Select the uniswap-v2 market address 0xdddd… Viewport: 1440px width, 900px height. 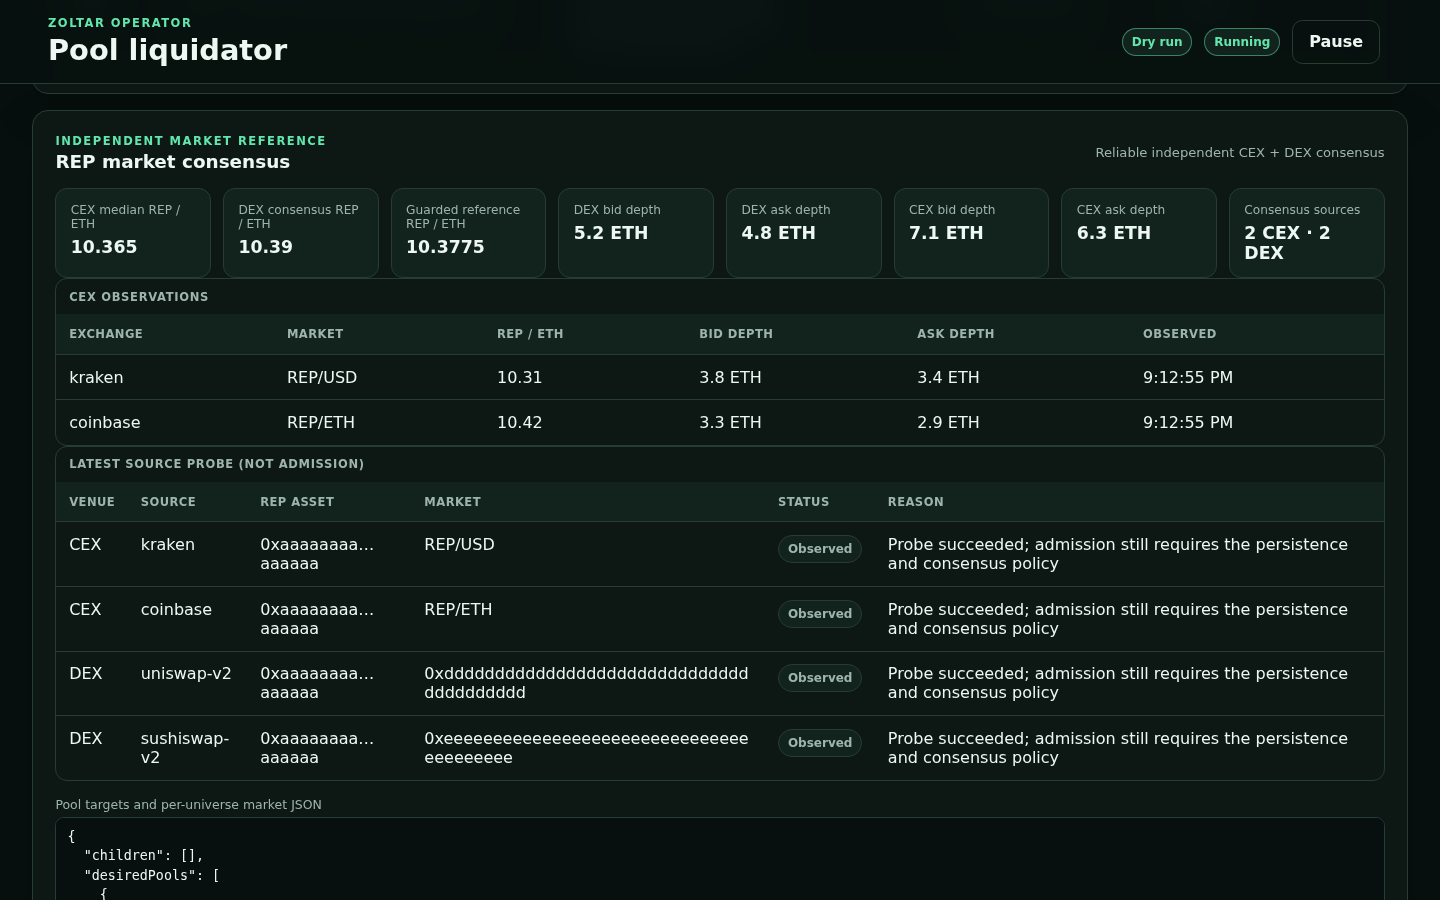[x=586, y=683]
